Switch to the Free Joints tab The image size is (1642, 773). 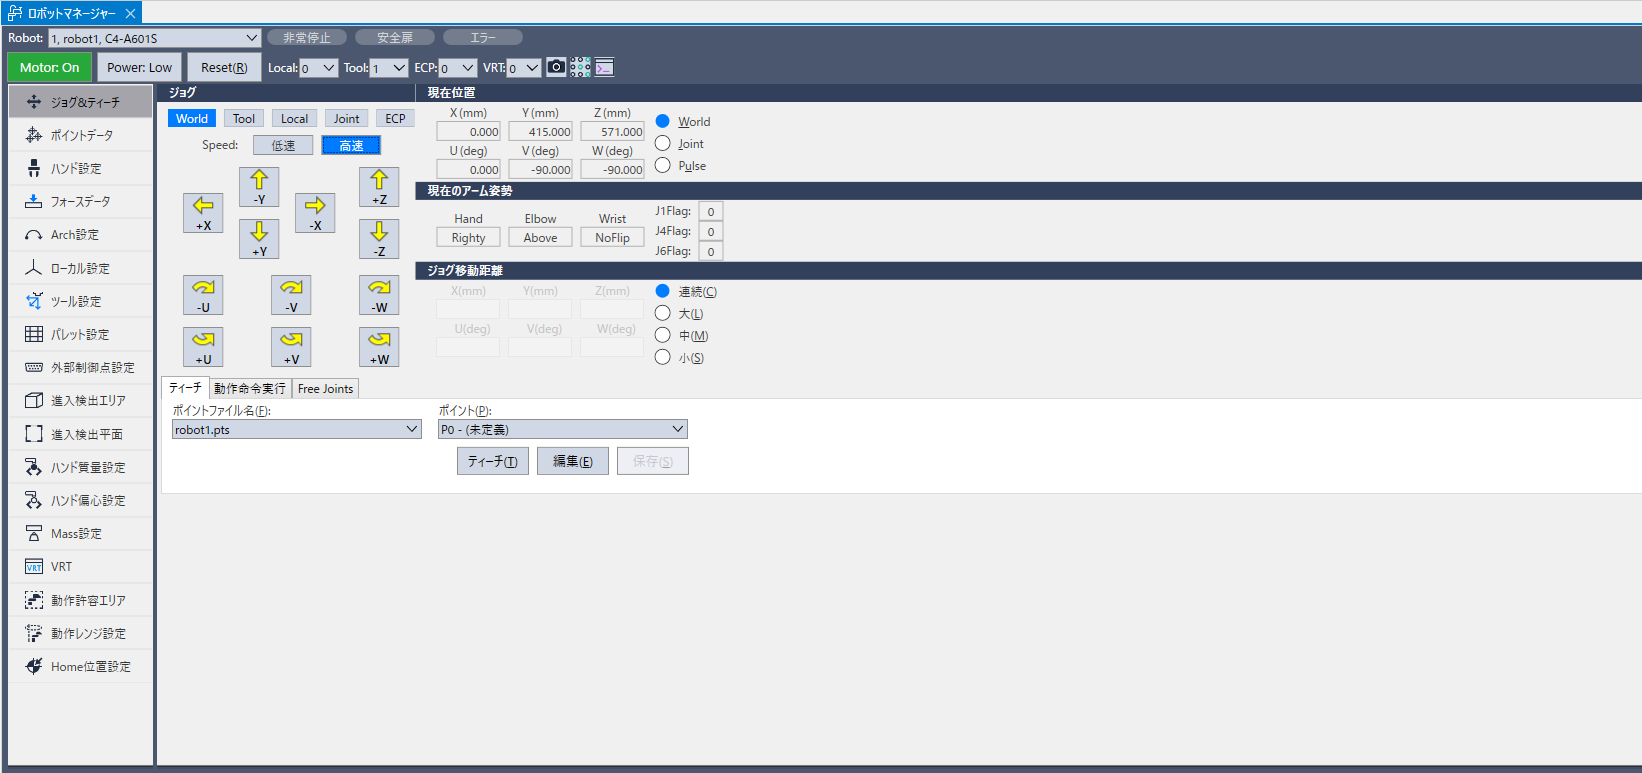325,388
